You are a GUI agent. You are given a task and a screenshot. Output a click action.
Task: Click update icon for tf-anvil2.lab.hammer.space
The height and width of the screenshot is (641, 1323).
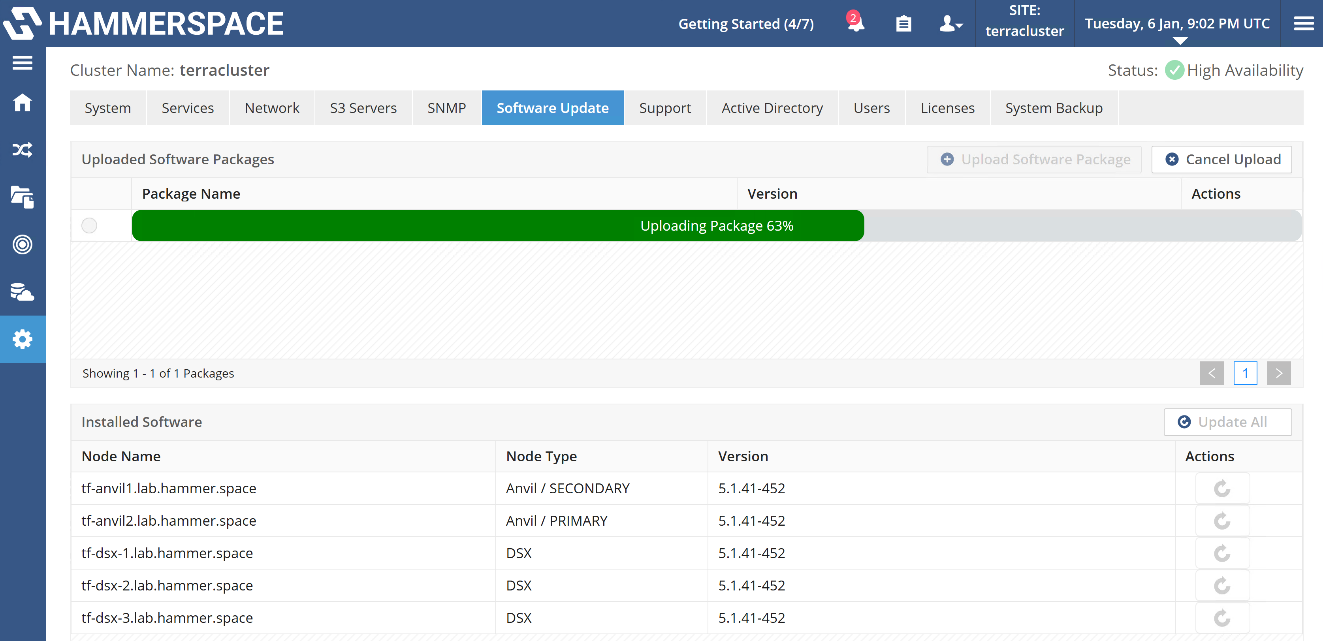(x=1221, y=521)
